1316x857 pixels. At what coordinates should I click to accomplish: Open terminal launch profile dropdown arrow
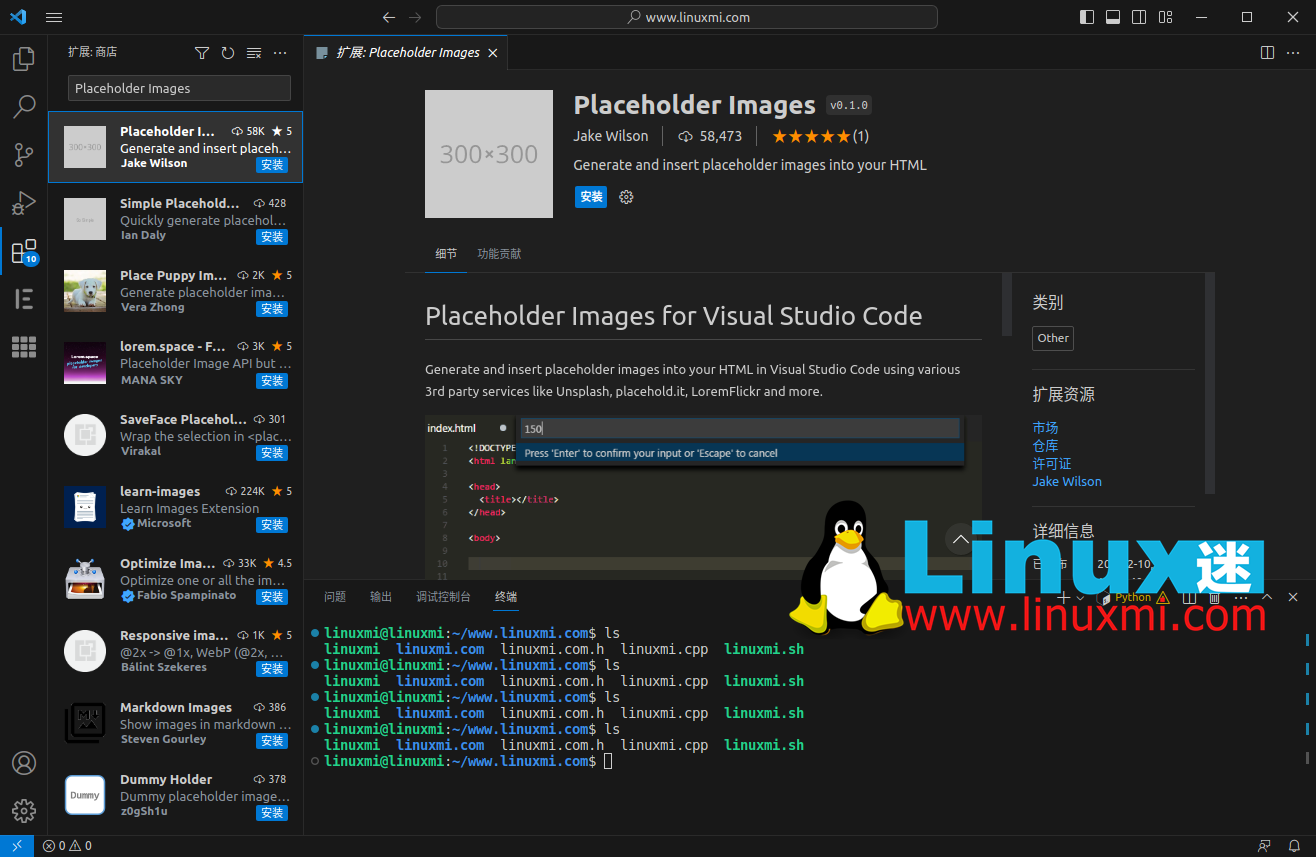tap(1080, 597)
